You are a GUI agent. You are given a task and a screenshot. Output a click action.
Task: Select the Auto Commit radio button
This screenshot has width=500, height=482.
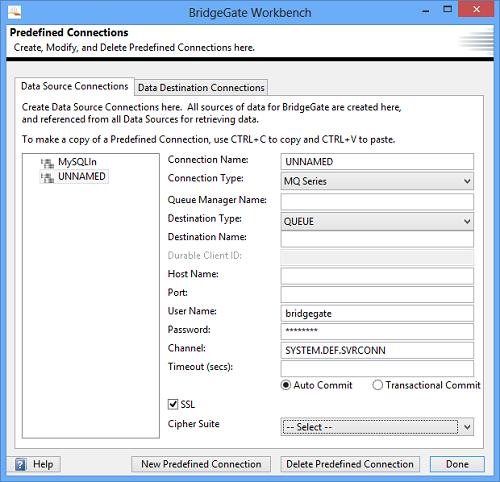[x=286, y=385]
